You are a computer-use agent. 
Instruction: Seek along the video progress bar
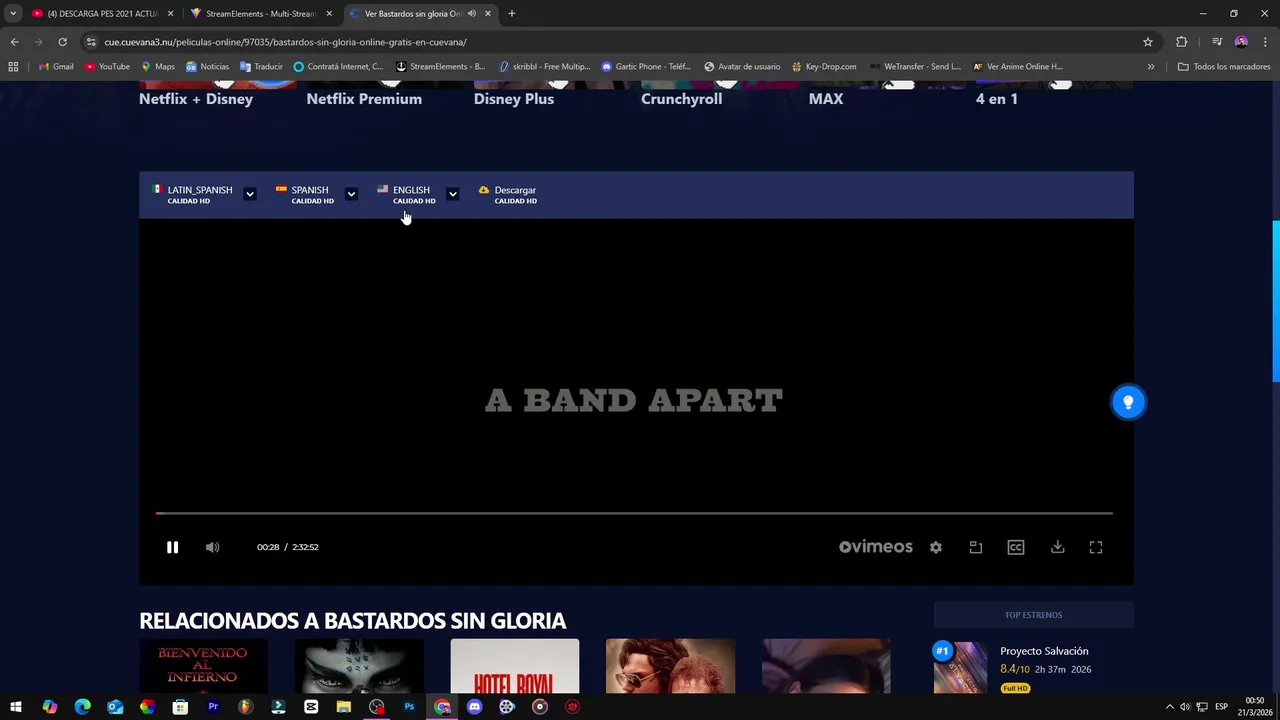(x=634, y=513)
